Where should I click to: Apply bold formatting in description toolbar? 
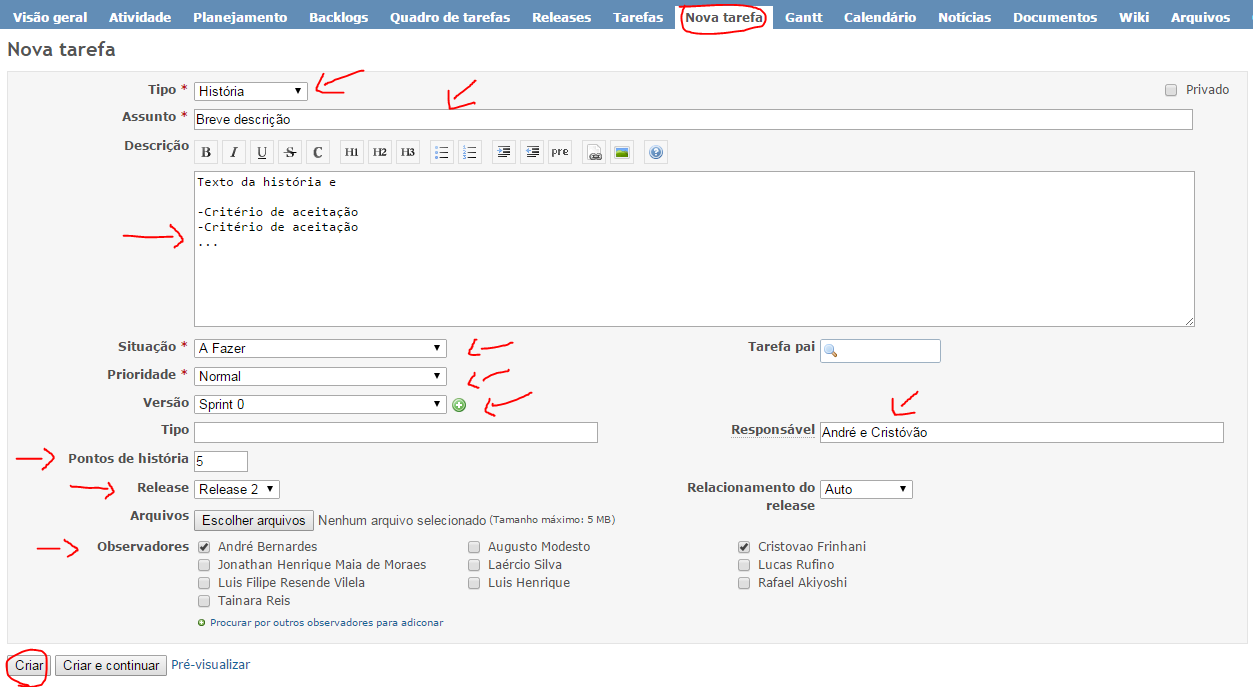(206, 152)
